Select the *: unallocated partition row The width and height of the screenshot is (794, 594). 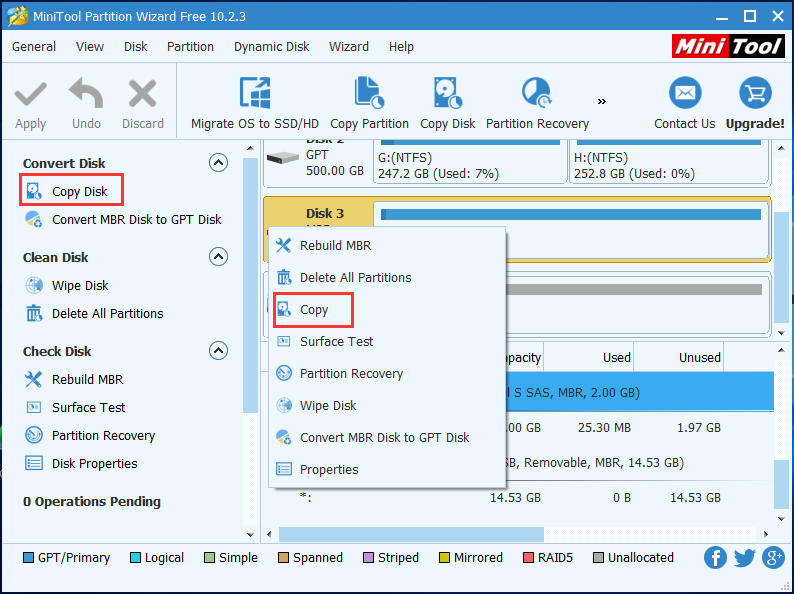tap(520, 498)
